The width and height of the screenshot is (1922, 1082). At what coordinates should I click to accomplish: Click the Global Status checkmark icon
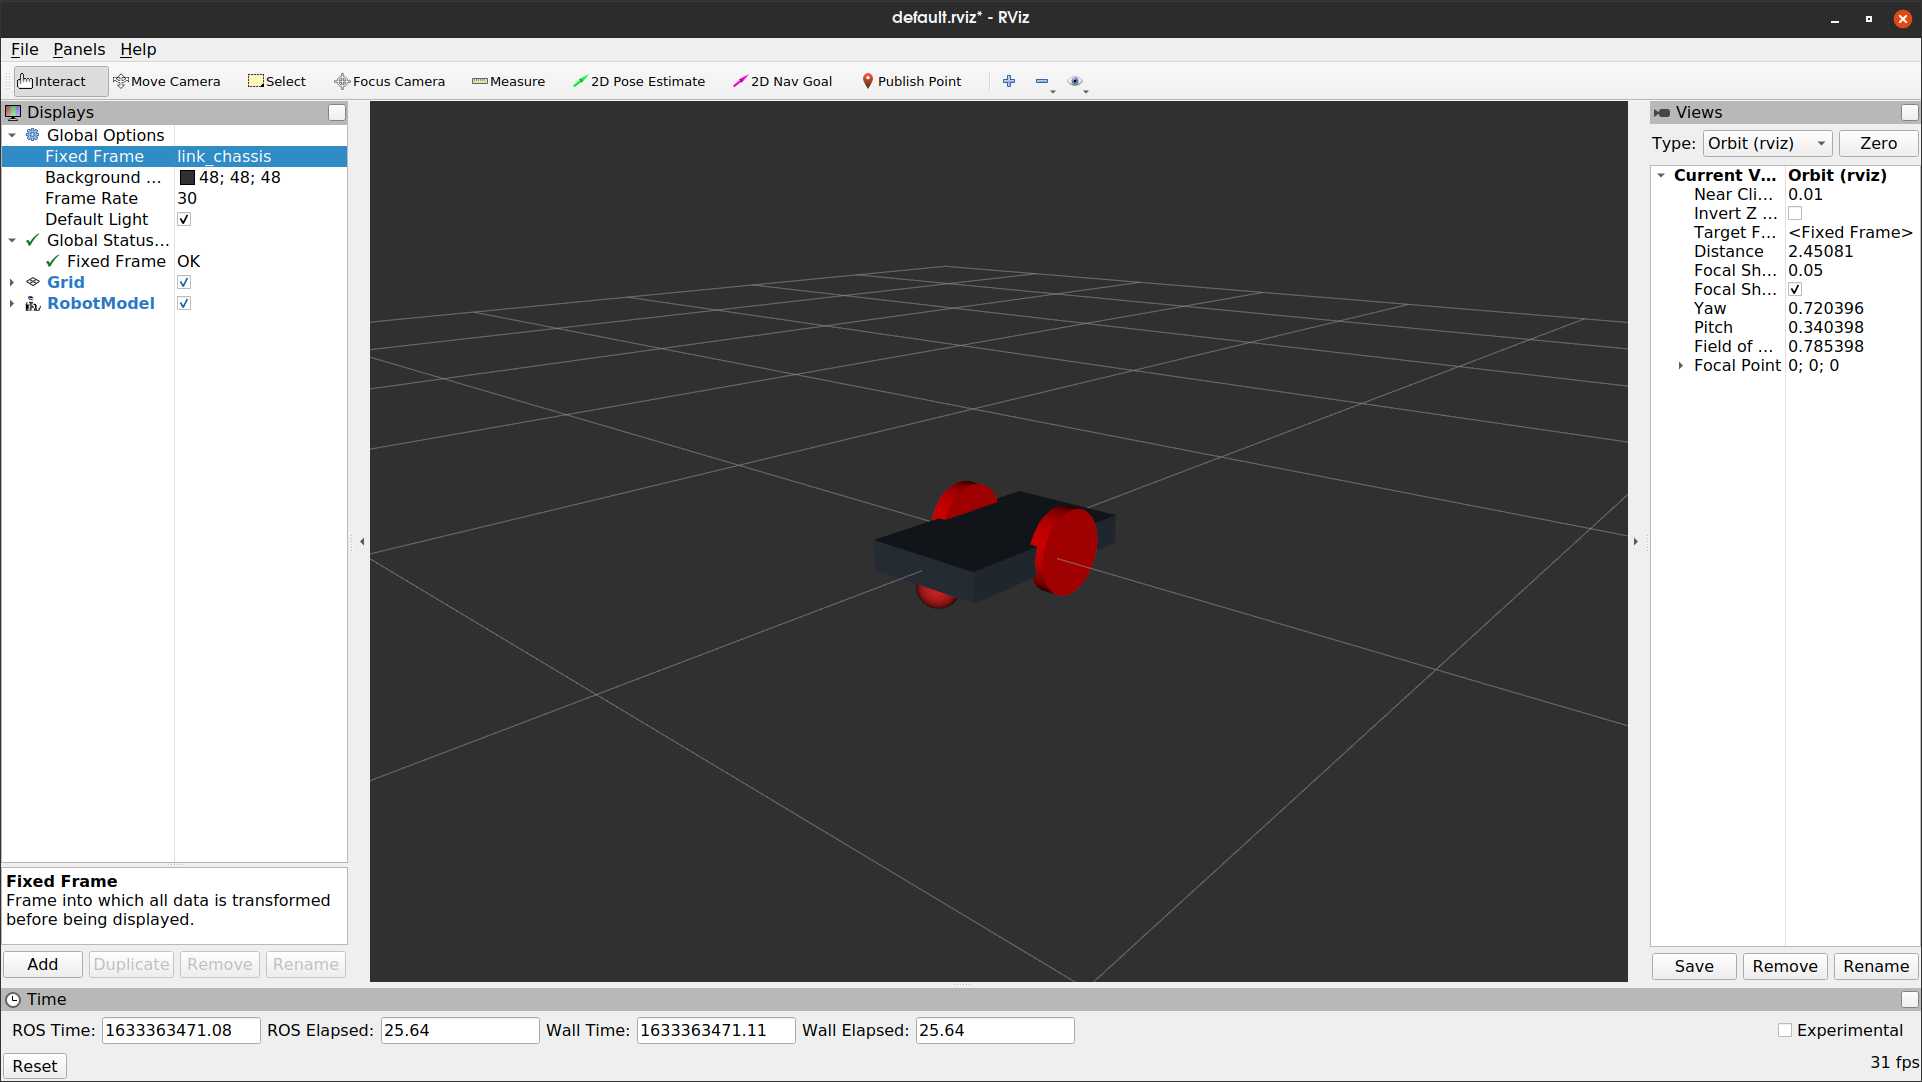click(33, 240)
